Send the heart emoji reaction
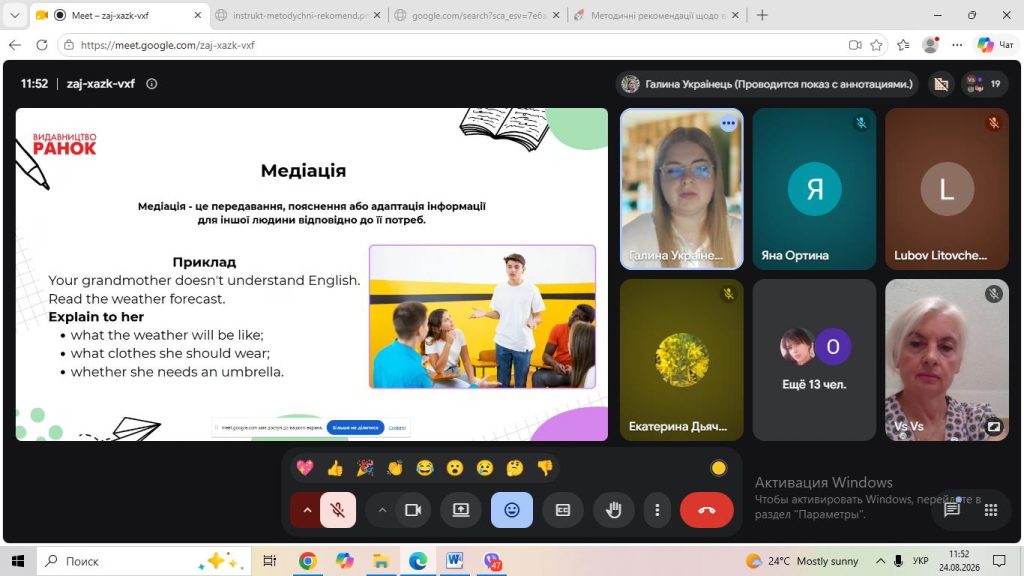The width and height of the screenshot is (1024, 576). click(305, 468)
